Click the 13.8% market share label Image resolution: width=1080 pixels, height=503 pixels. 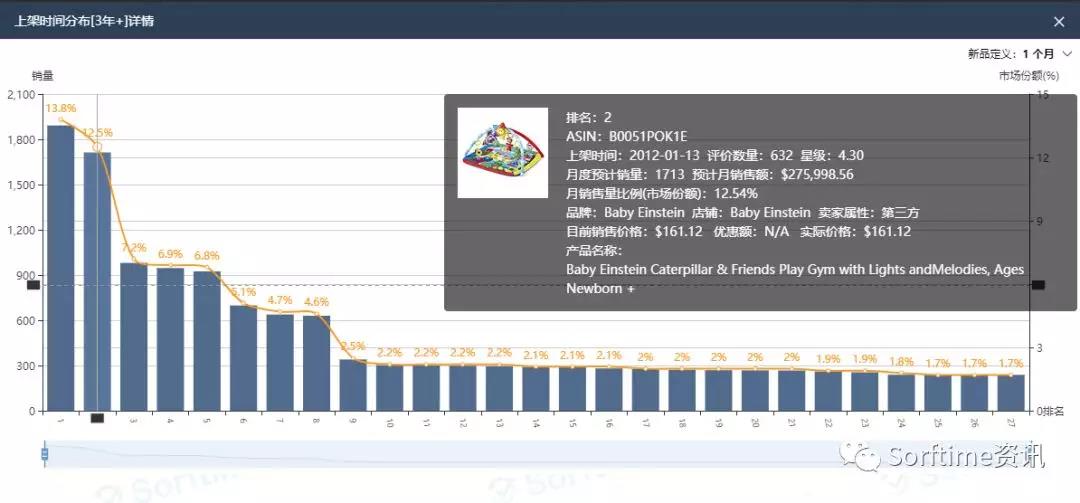coord(61,108)
